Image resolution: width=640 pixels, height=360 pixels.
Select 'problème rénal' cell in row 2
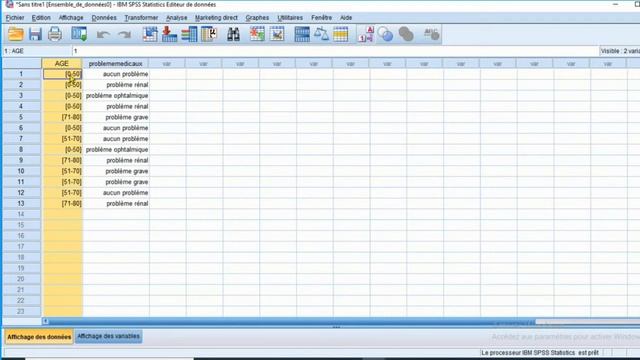116,85
